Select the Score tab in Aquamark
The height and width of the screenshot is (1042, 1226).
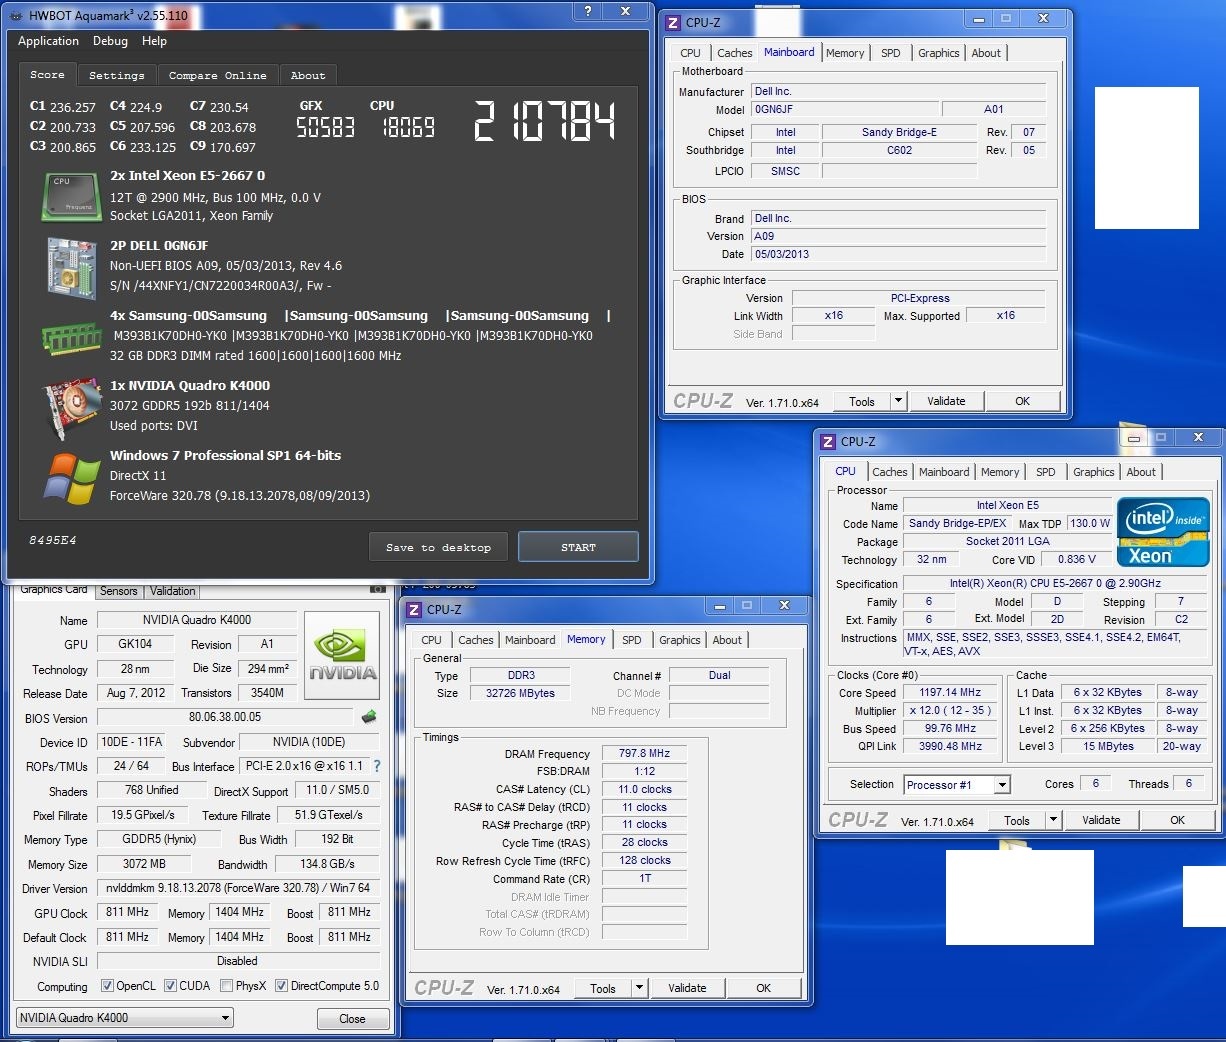(x=47, y=74)
